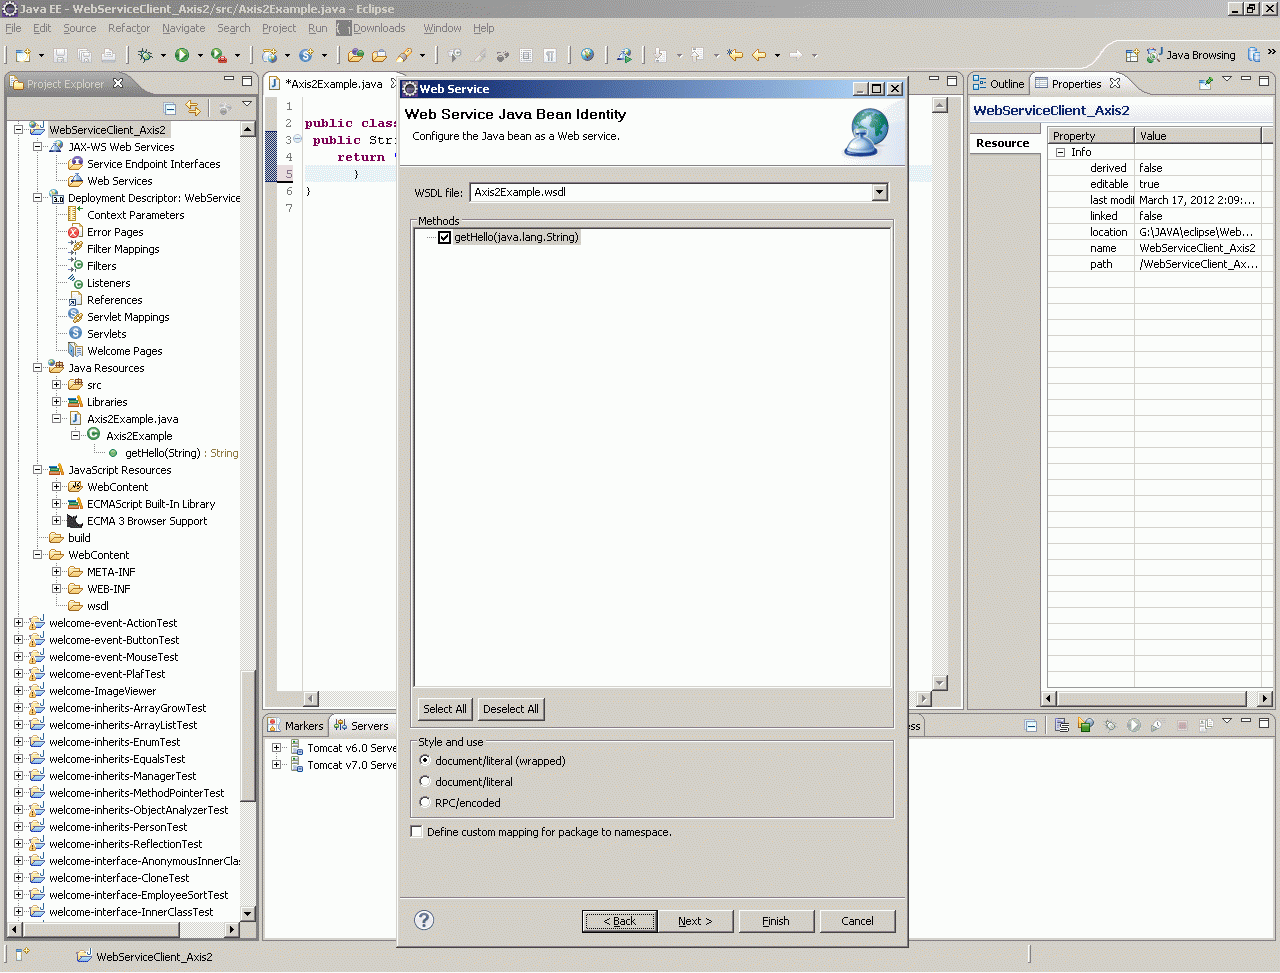Click the Open Task folder toolbar icon
This screenshot has height=973, width=1280.
(379, 55)
